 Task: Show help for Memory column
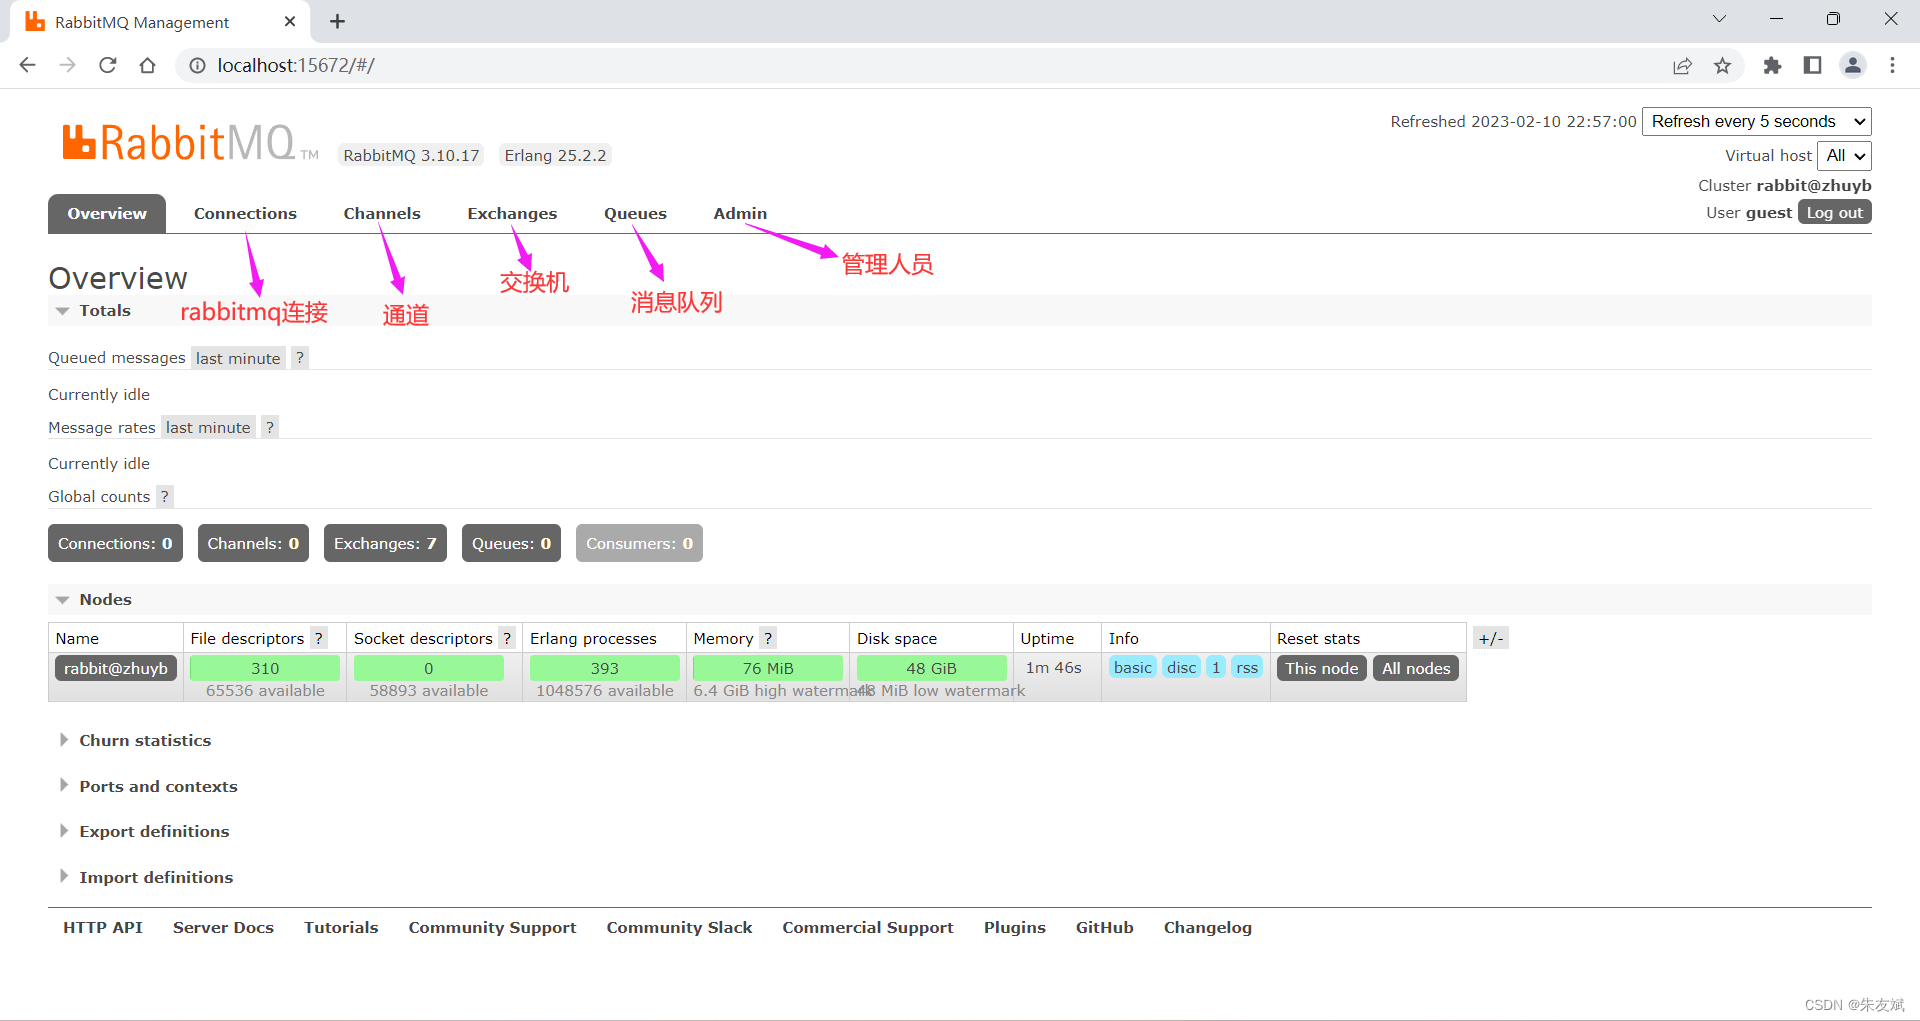(768, 638)
